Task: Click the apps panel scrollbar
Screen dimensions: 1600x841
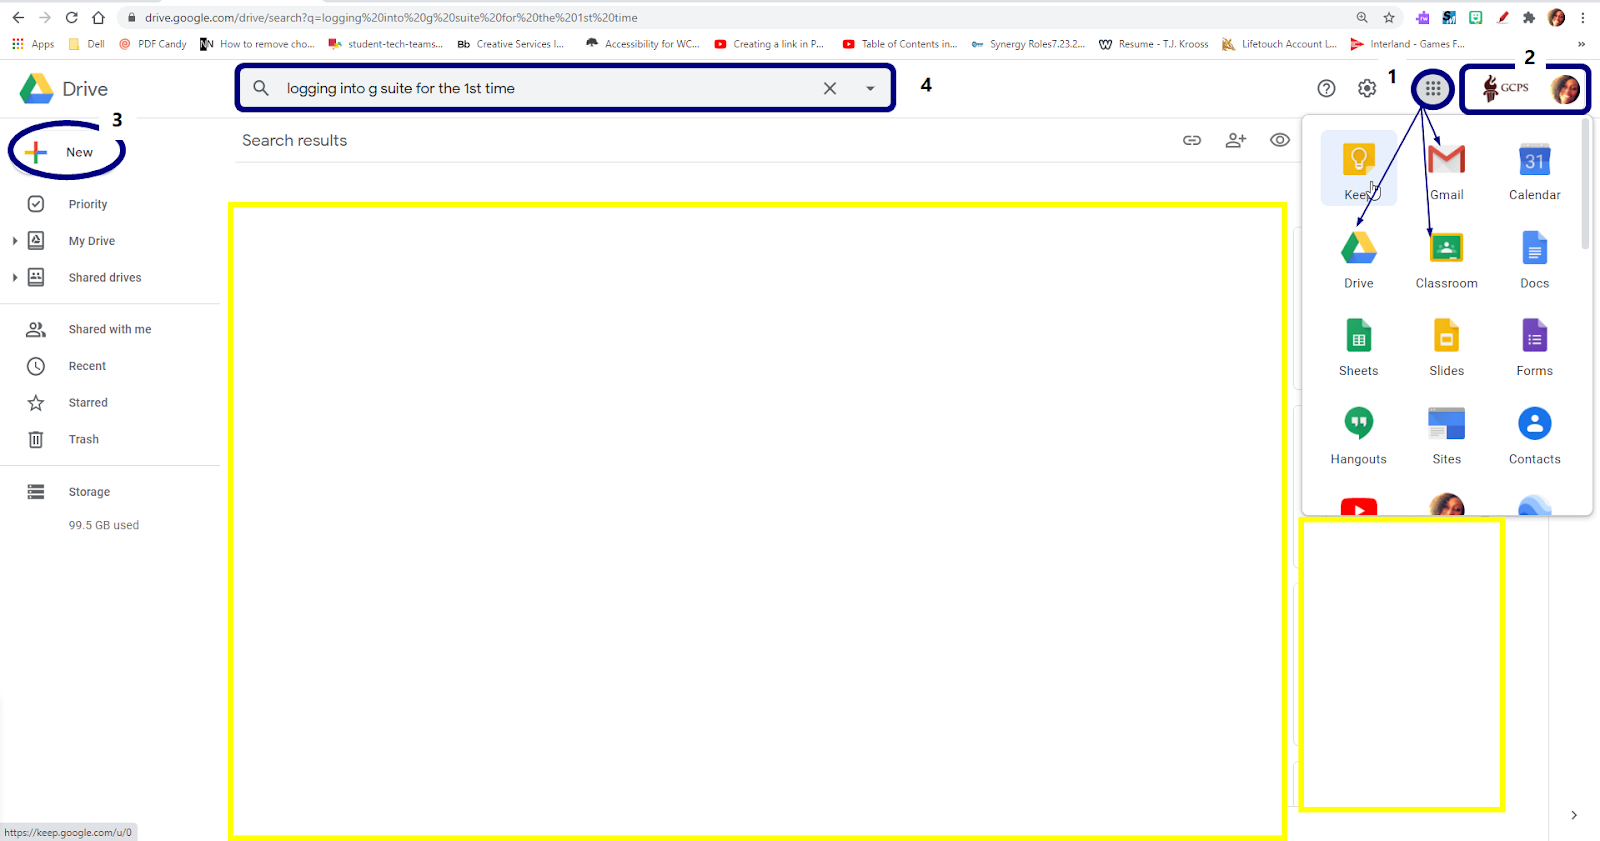Action: point(1585,185)
